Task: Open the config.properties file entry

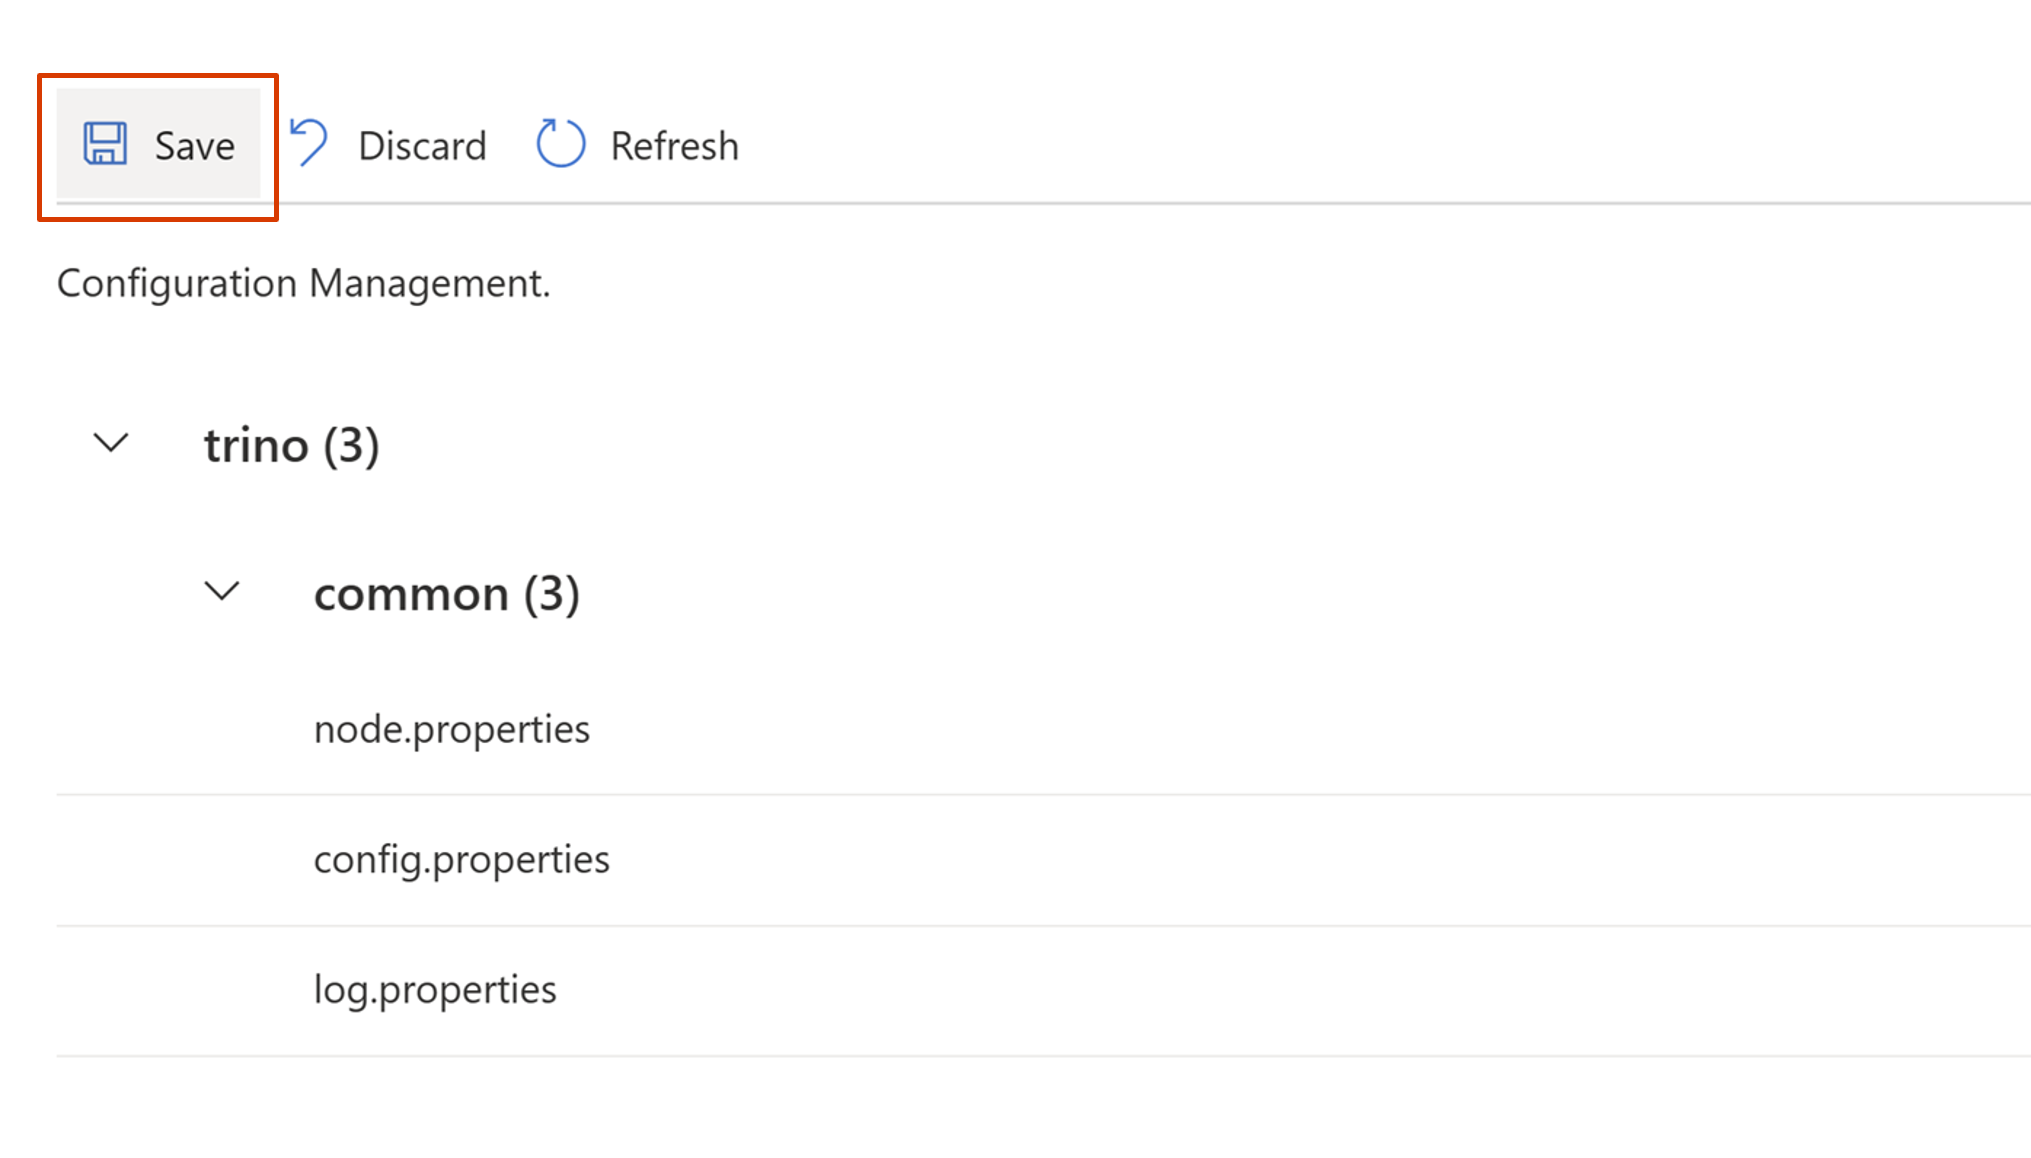Action: (x=461, y=859)
